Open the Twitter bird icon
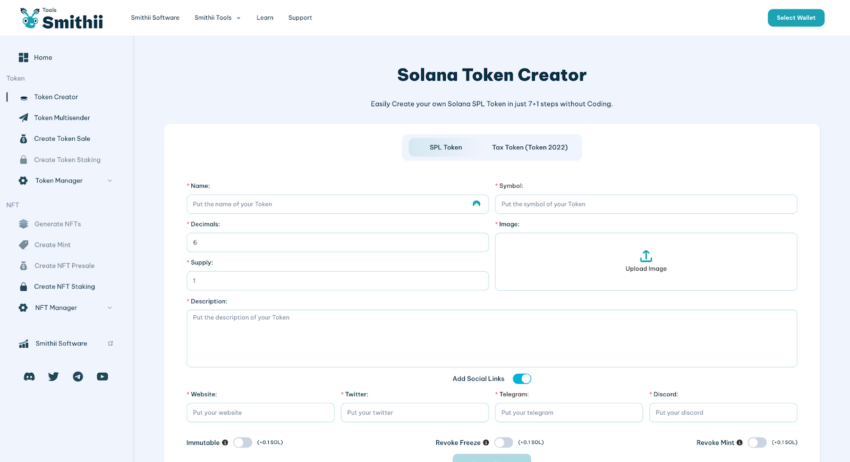Viewport: 850px width, 462px height. pos(53,376)
